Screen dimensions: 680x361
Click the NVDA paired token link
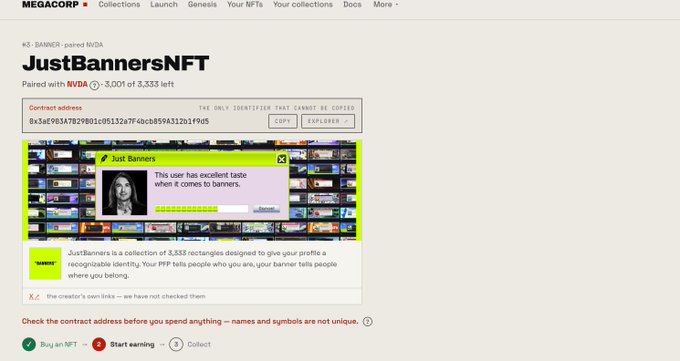(77, 84)
